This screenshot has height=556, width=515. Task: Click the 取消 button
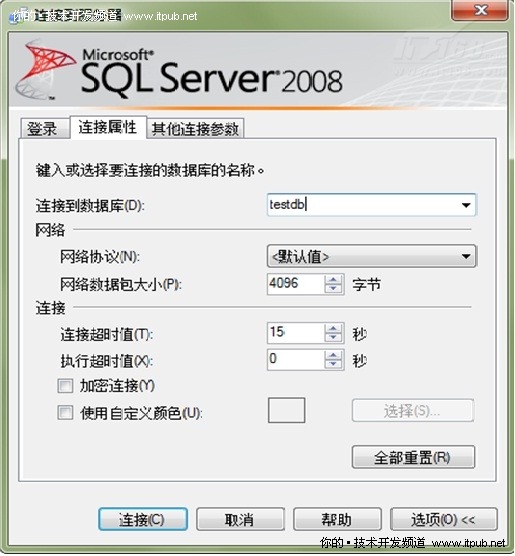pyautogui.click(x=240, y=519)
